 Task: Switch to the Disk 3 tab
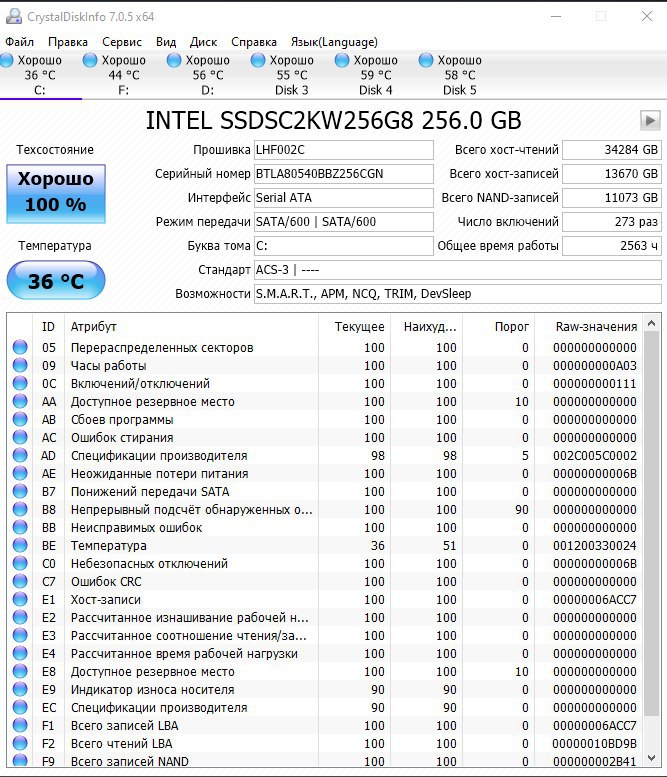(291, 75)
